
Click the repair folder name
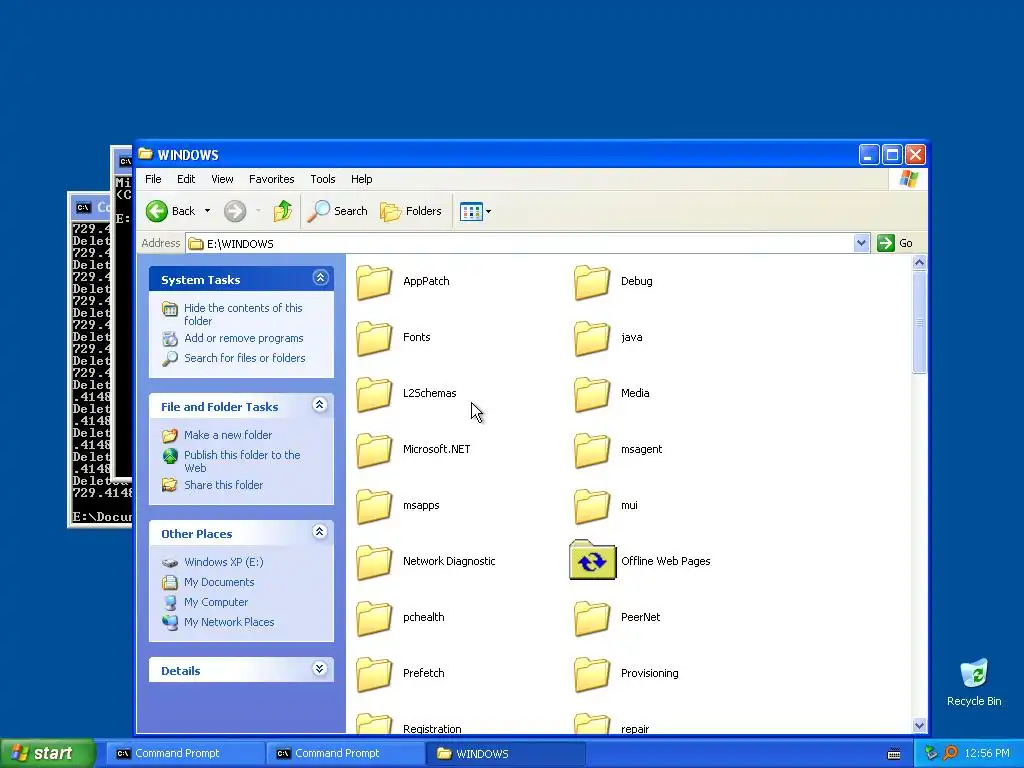click(x=635, y=729)
